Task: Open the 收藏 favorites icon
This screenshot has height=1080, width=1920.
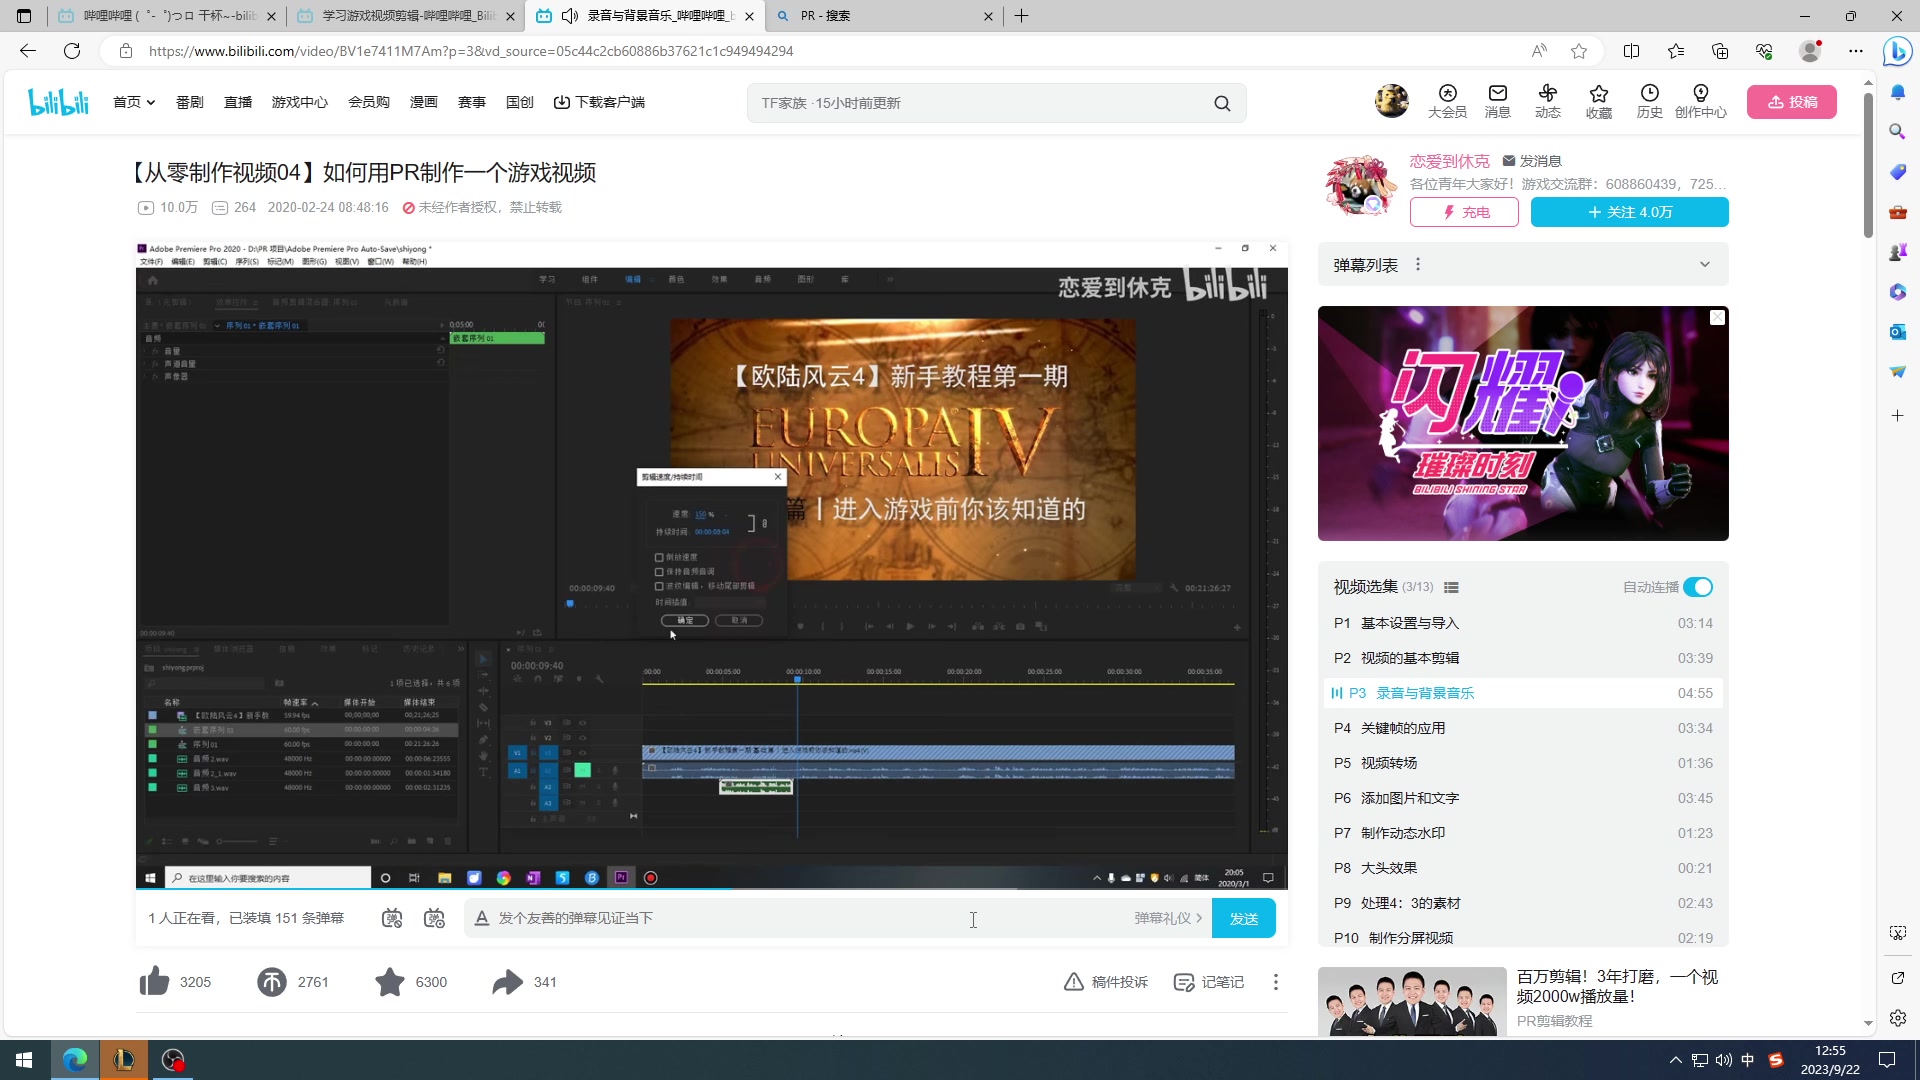Action: tap(1599, 102)
